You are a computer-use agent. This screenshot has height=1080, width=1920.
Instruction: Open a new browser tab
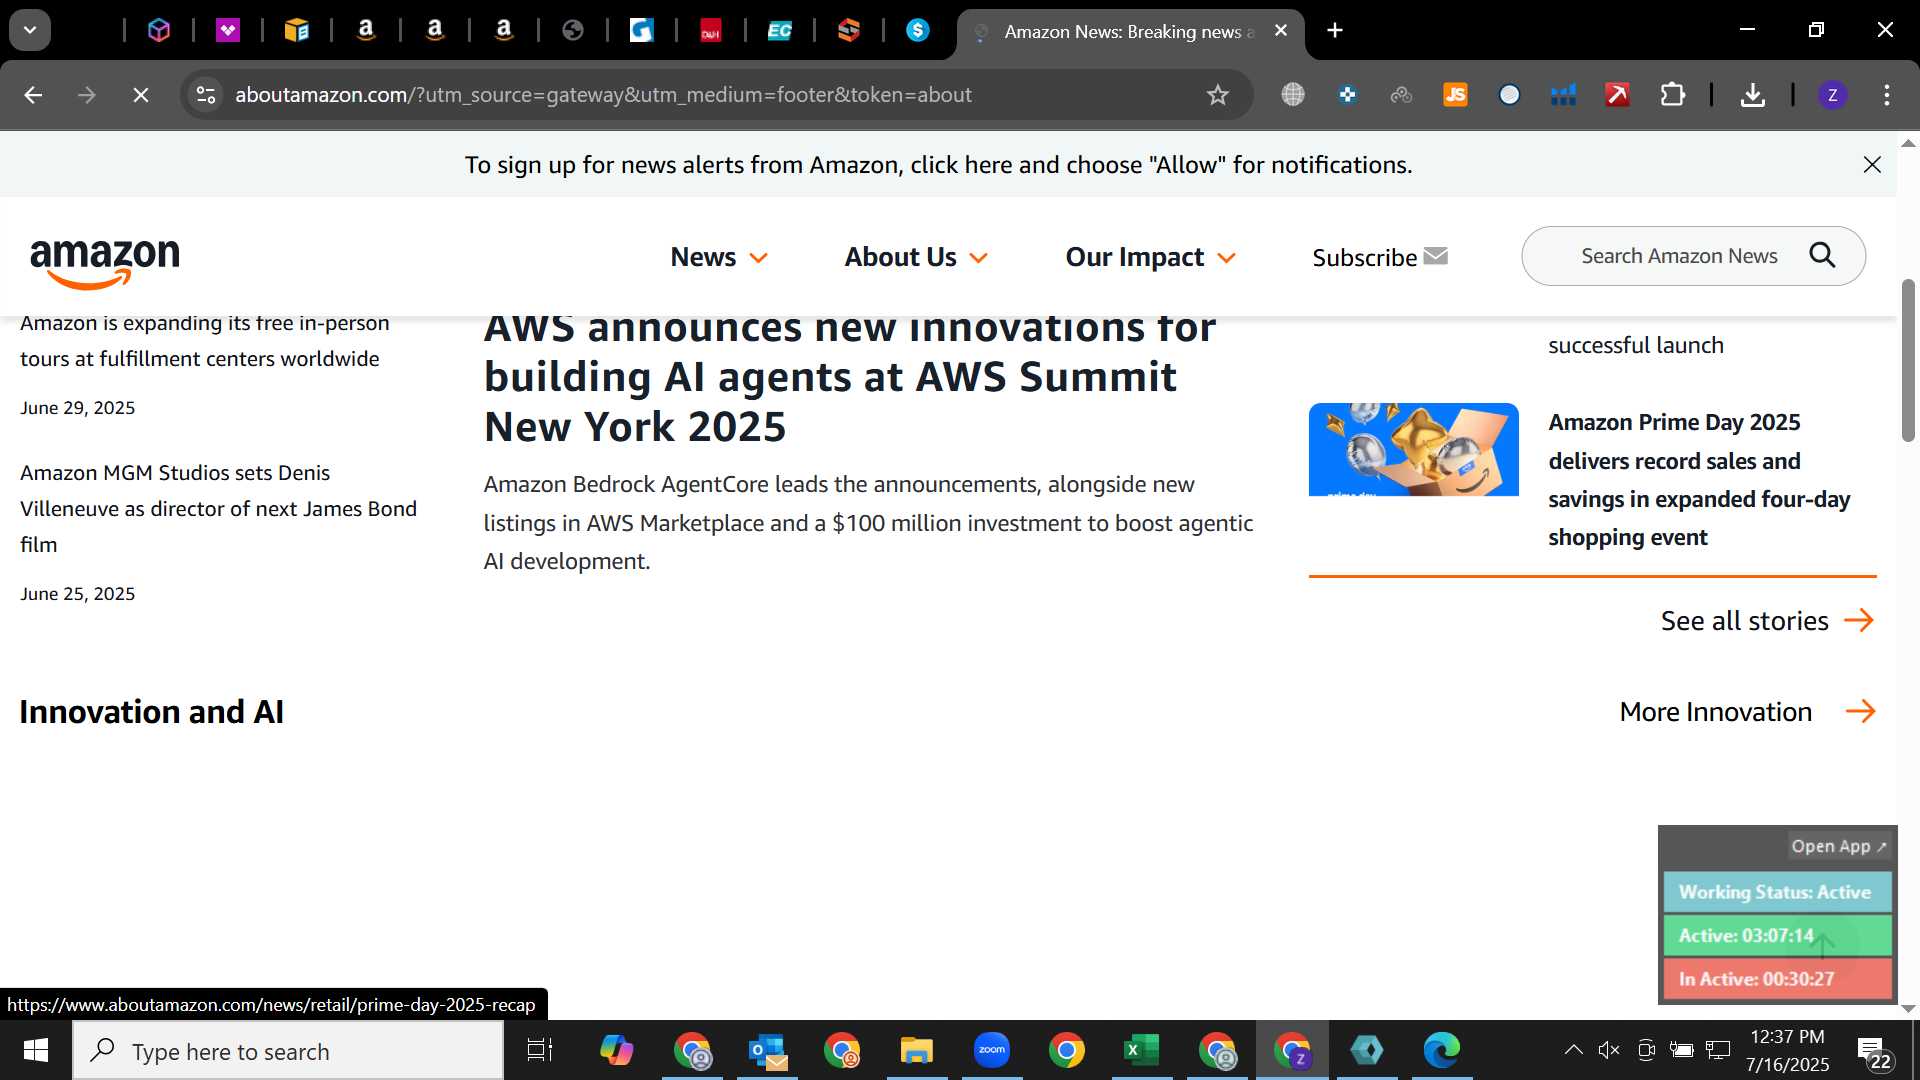(x=1335, y=31)
